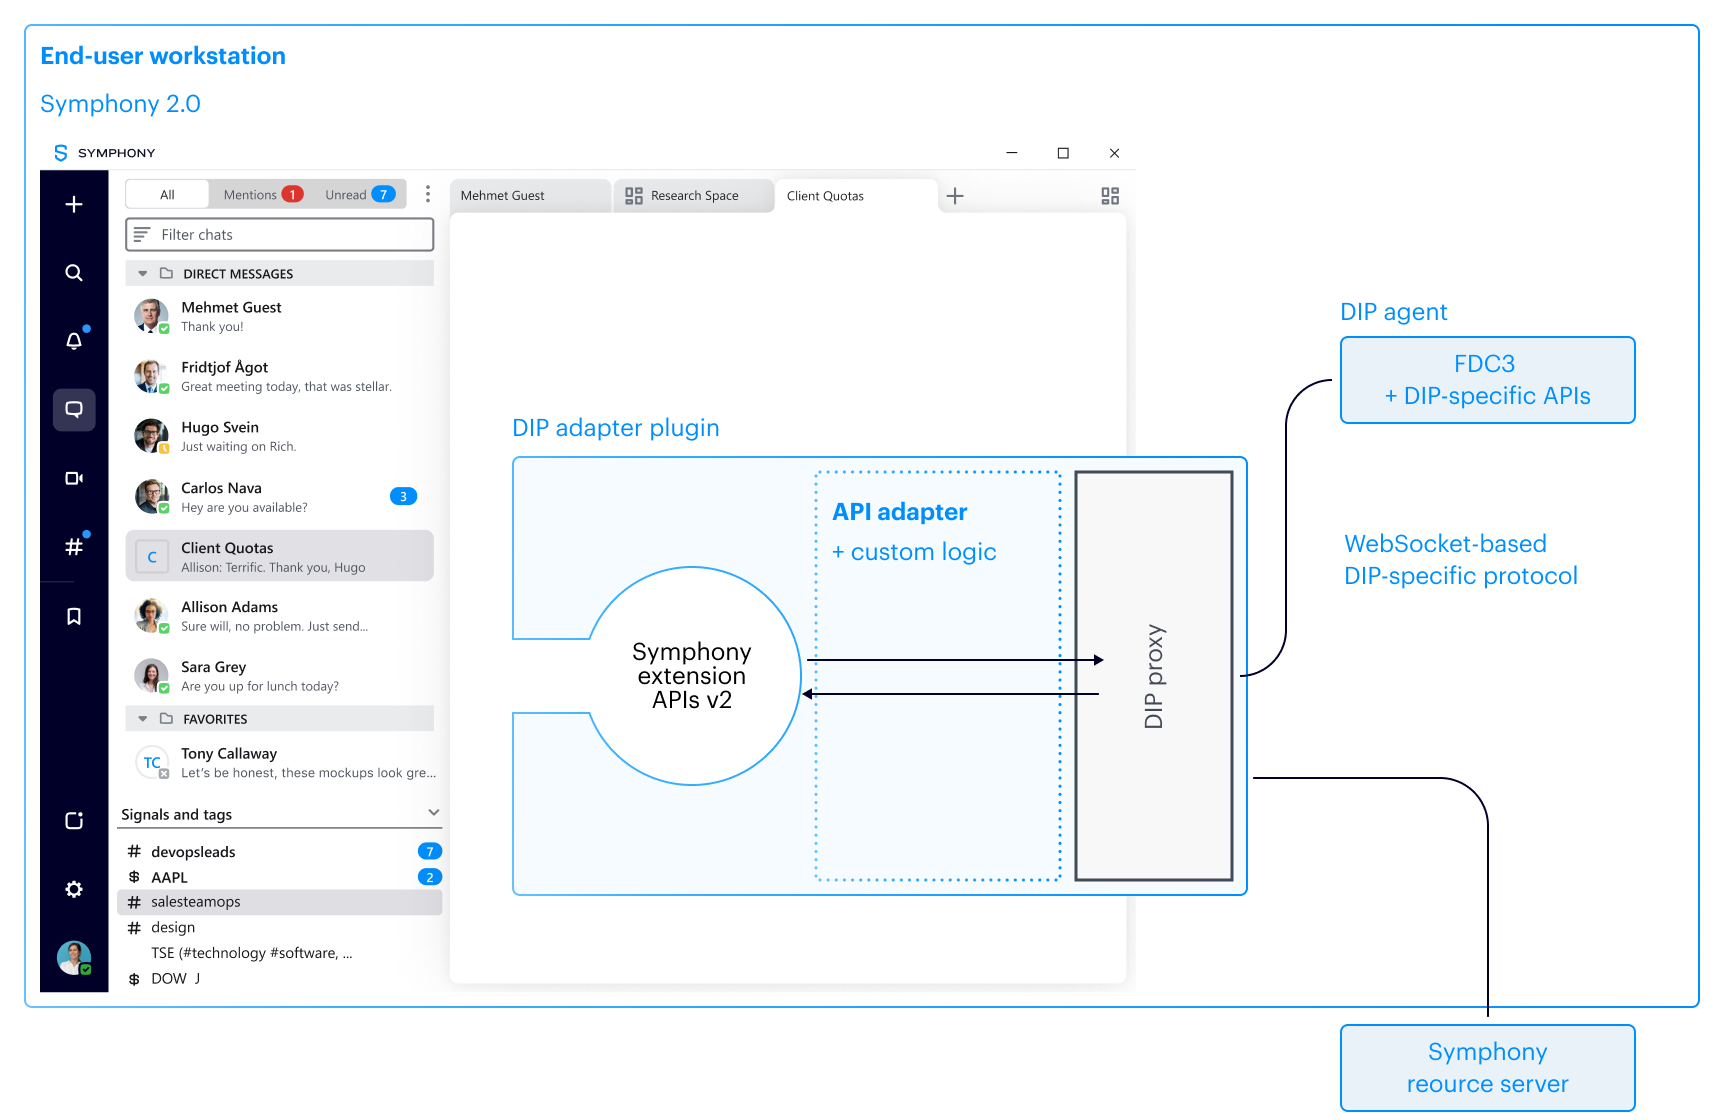Open the video meetings icon
Image resolution: width=1724 pixels, height=1120 pixels.
(x=73, y=478)
